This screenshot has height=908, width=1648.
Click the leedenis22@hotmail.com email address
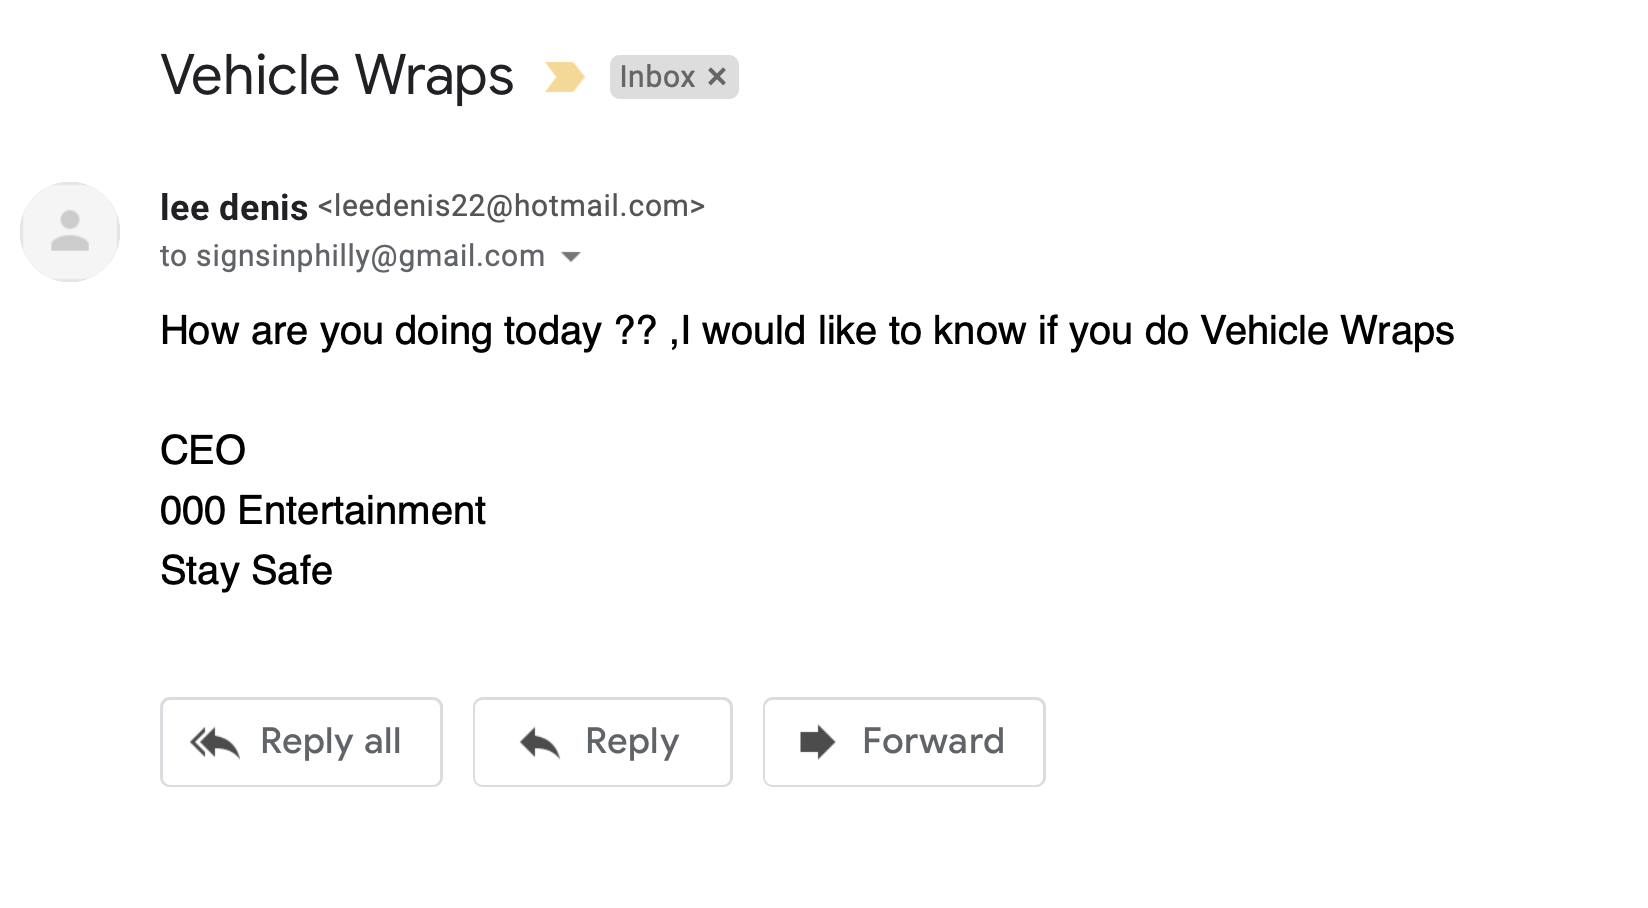click(511, 206)
